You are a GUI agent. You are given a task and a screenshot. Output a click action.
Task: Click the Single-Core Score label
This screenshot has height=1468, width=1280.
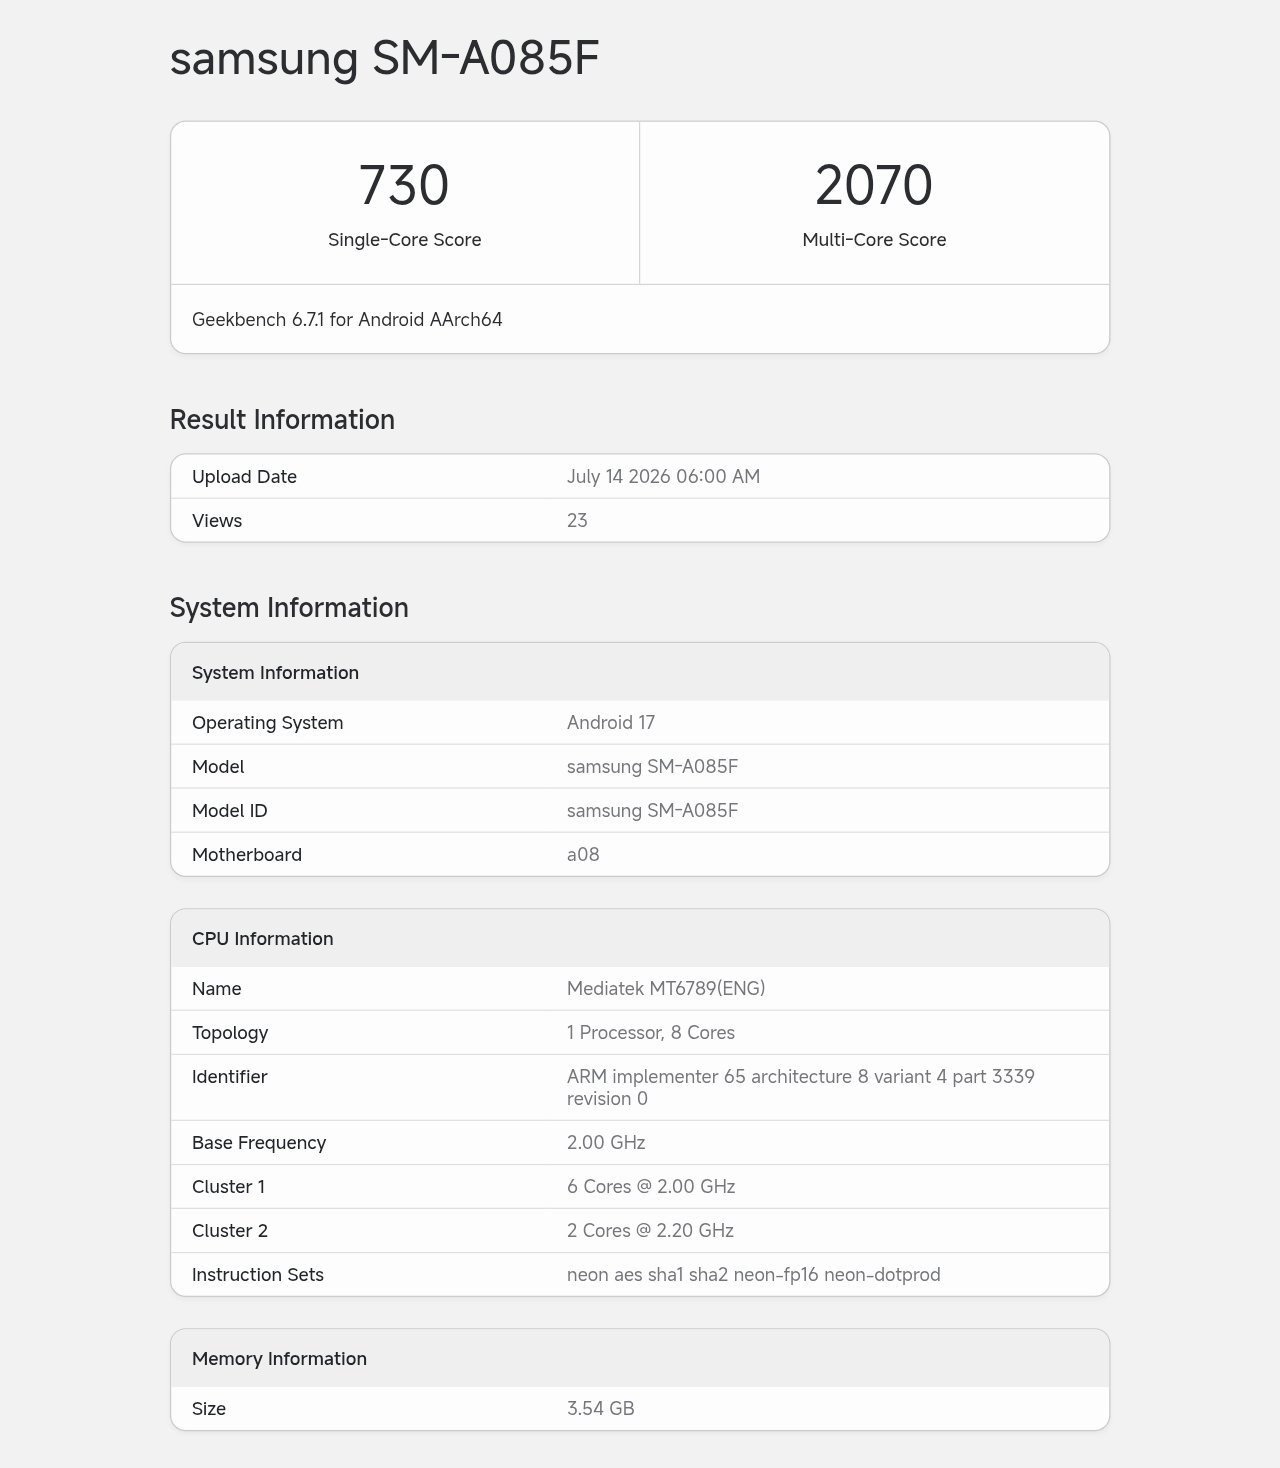pos(405,240)
